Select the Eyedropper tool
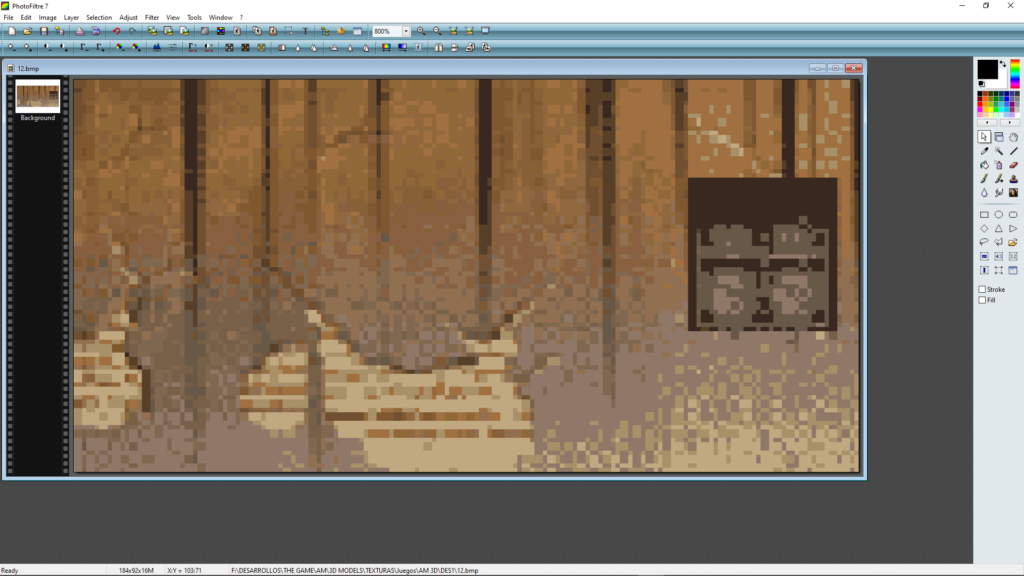The width and height of the screenshot is (1024, 576). point(984,150)
